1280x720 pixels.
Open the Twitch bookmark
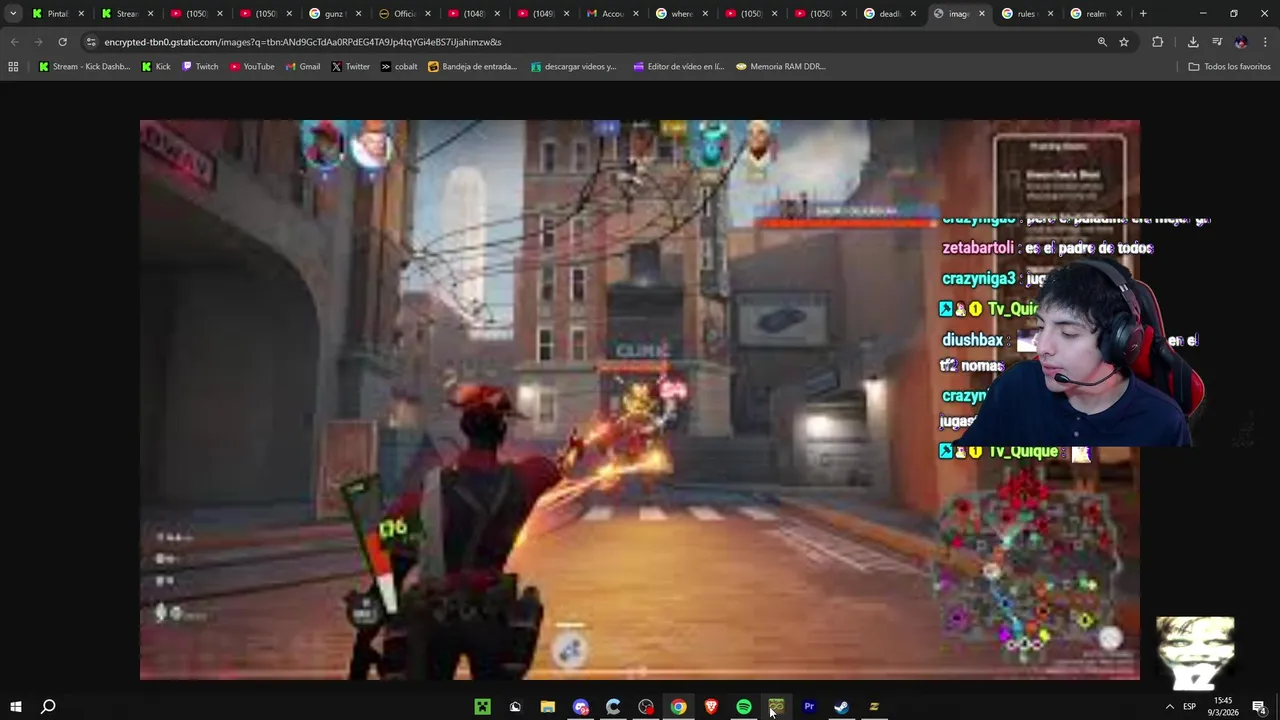(x=200, y=67)
